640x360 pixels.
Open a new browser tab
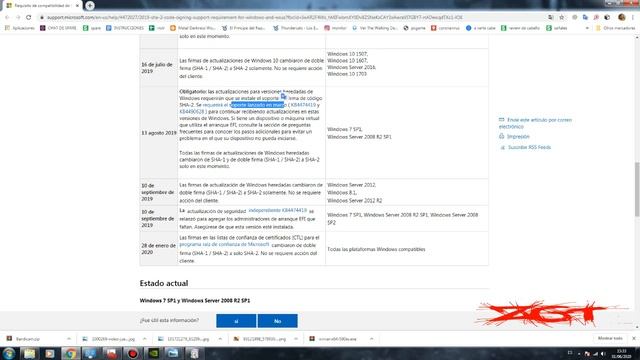click(90, 6)
